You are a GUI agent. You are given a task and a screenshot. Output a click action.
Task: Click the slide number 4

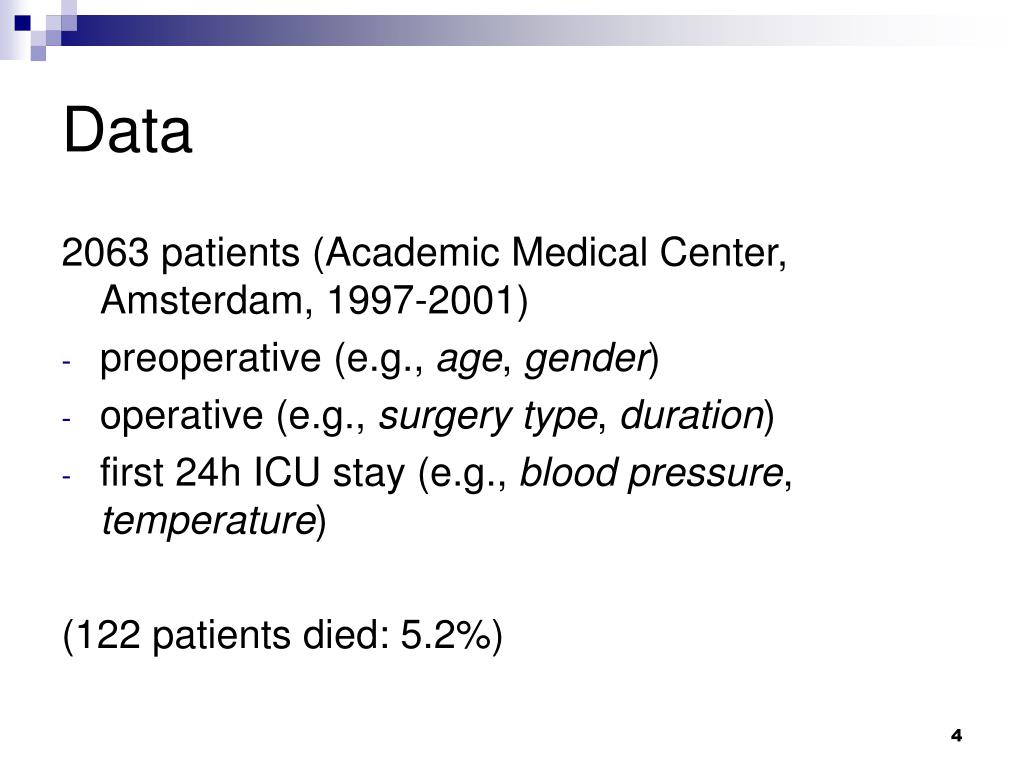coord(957,735)
